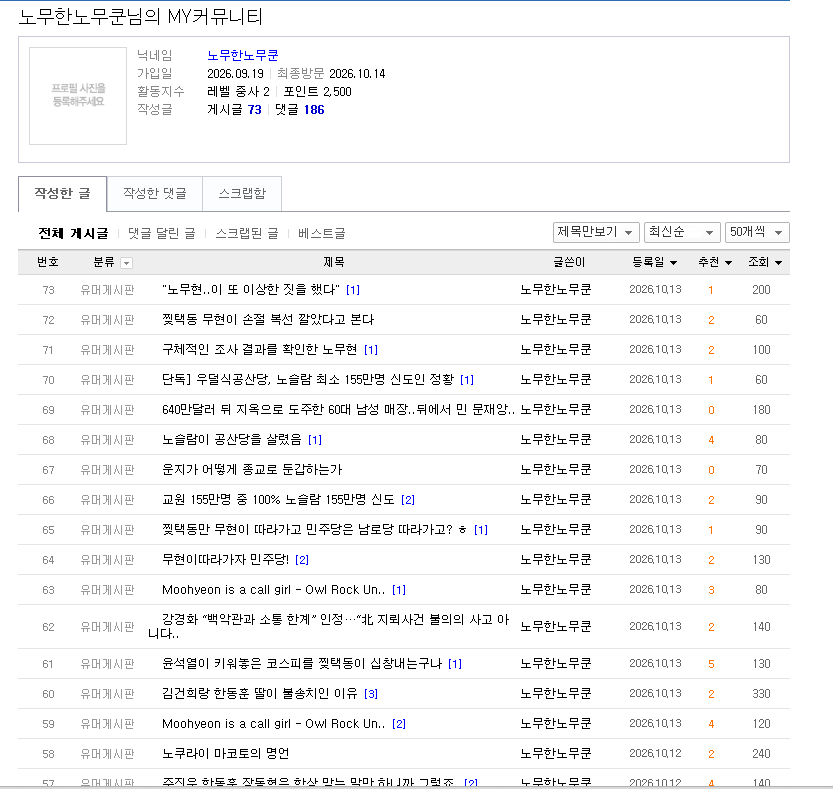Viewport: 833px width, 789px height.
Task: Expand the 분류 category filter arrow
Action: [x=126, y=262]
